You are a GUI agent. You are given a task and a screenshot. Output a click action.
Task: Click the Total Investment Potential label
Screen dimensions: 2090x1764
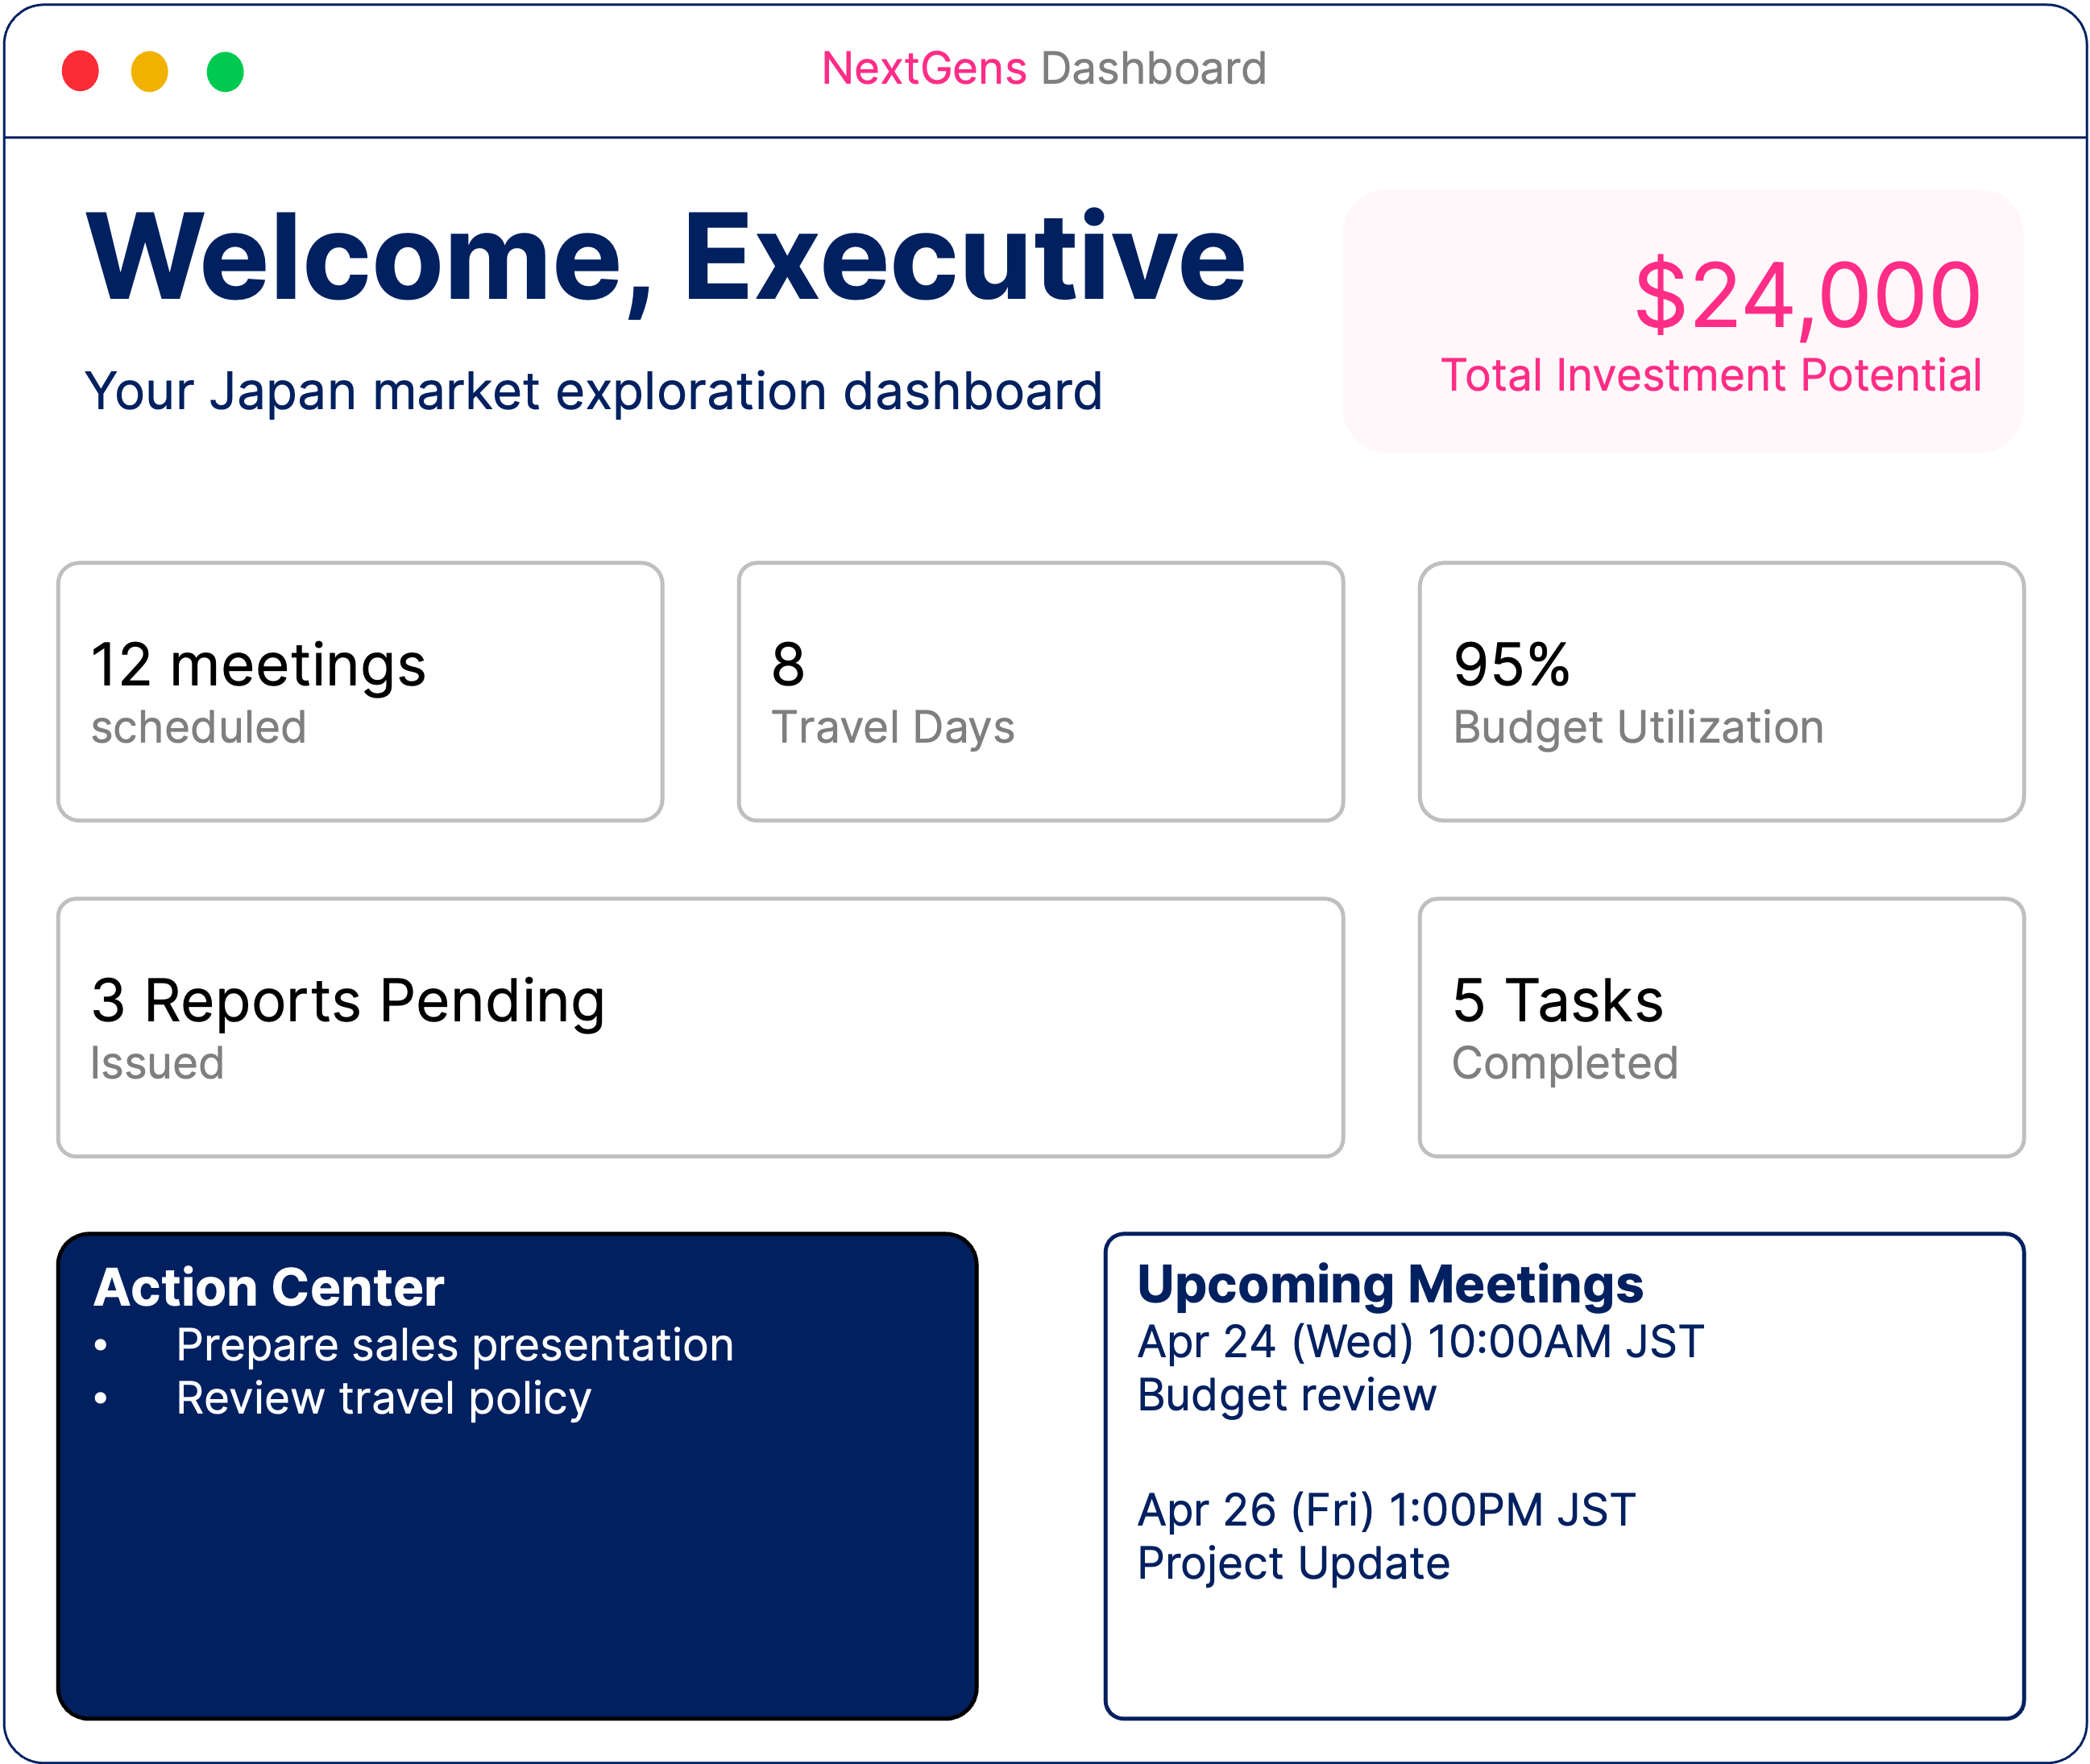click(1710, 376)
